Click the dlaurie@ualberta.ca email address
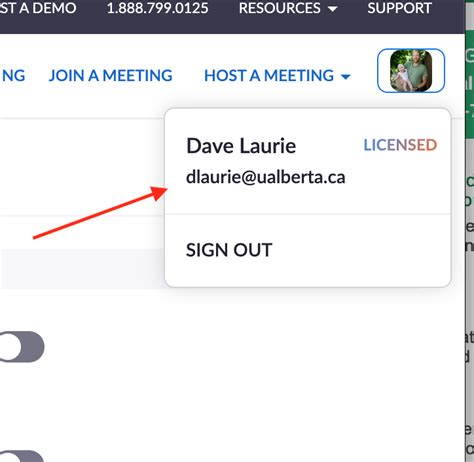The height and width of the screenshot is (462, 474). coord(266,177)
